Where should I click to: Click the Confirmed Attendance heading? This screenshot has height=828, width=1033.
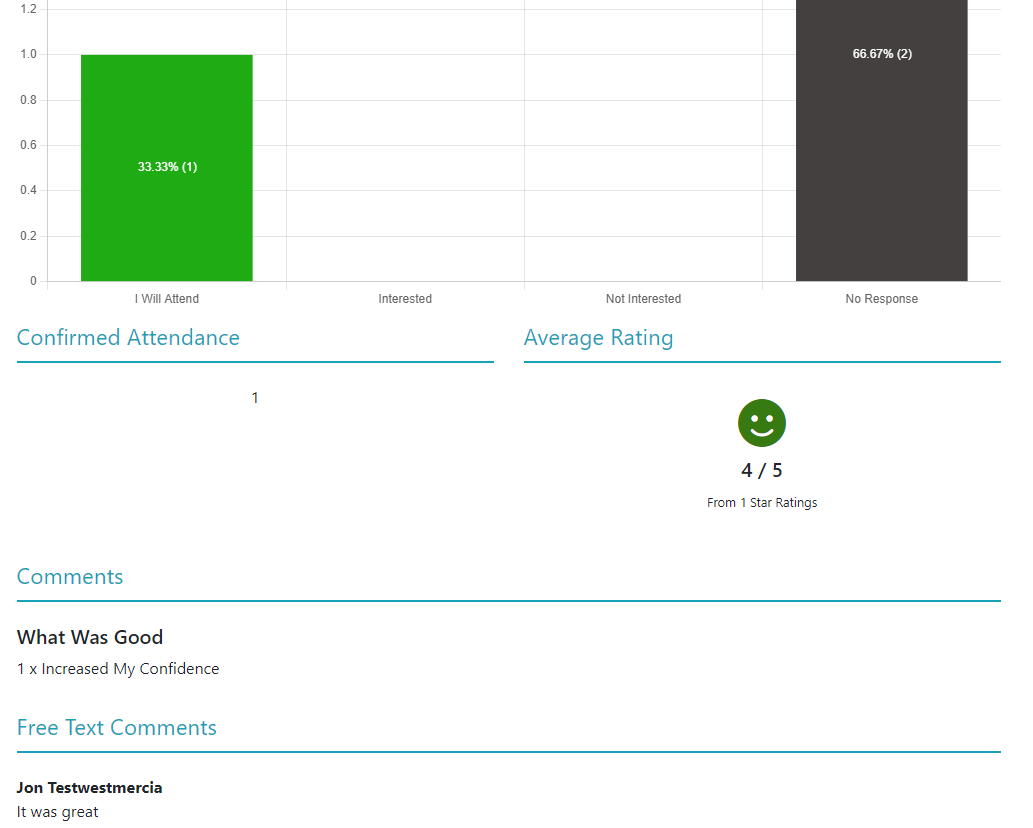click(128, 338)
